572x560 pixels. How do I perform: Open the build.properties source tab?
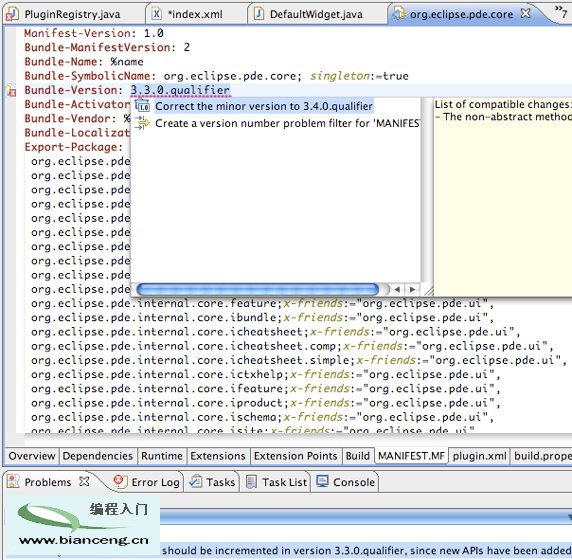541,456
